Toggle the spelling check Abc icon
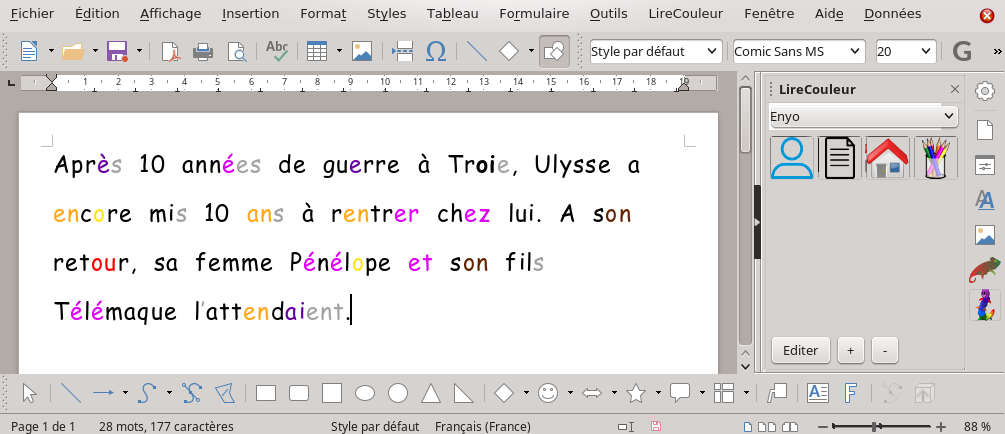The height and width of the screenshot is (434, 1005). [277, 51]
